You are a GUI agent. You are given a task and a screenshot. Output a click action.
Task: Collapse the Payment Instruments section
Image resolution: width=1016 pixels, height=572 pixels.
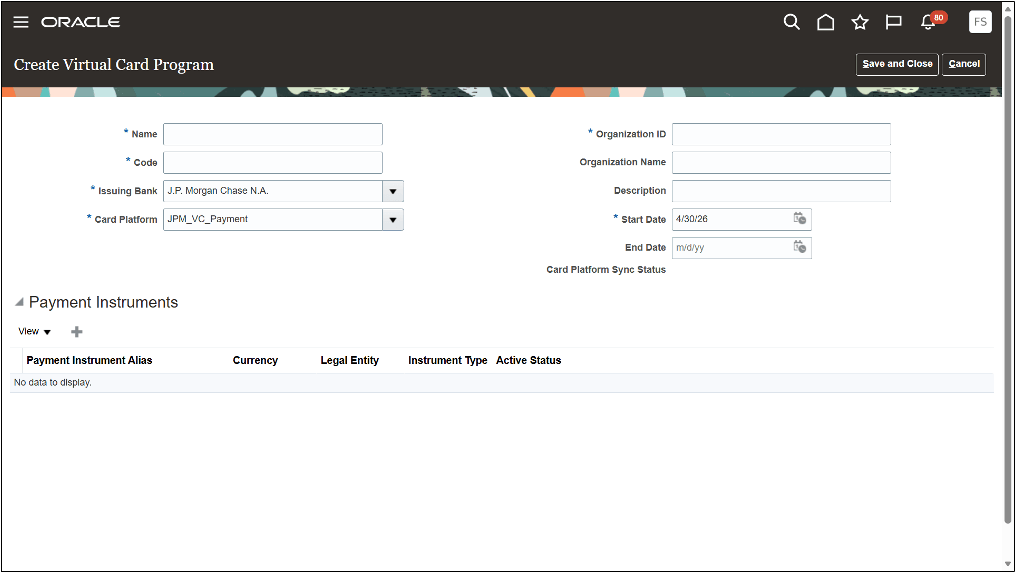(x=19, y=302)
